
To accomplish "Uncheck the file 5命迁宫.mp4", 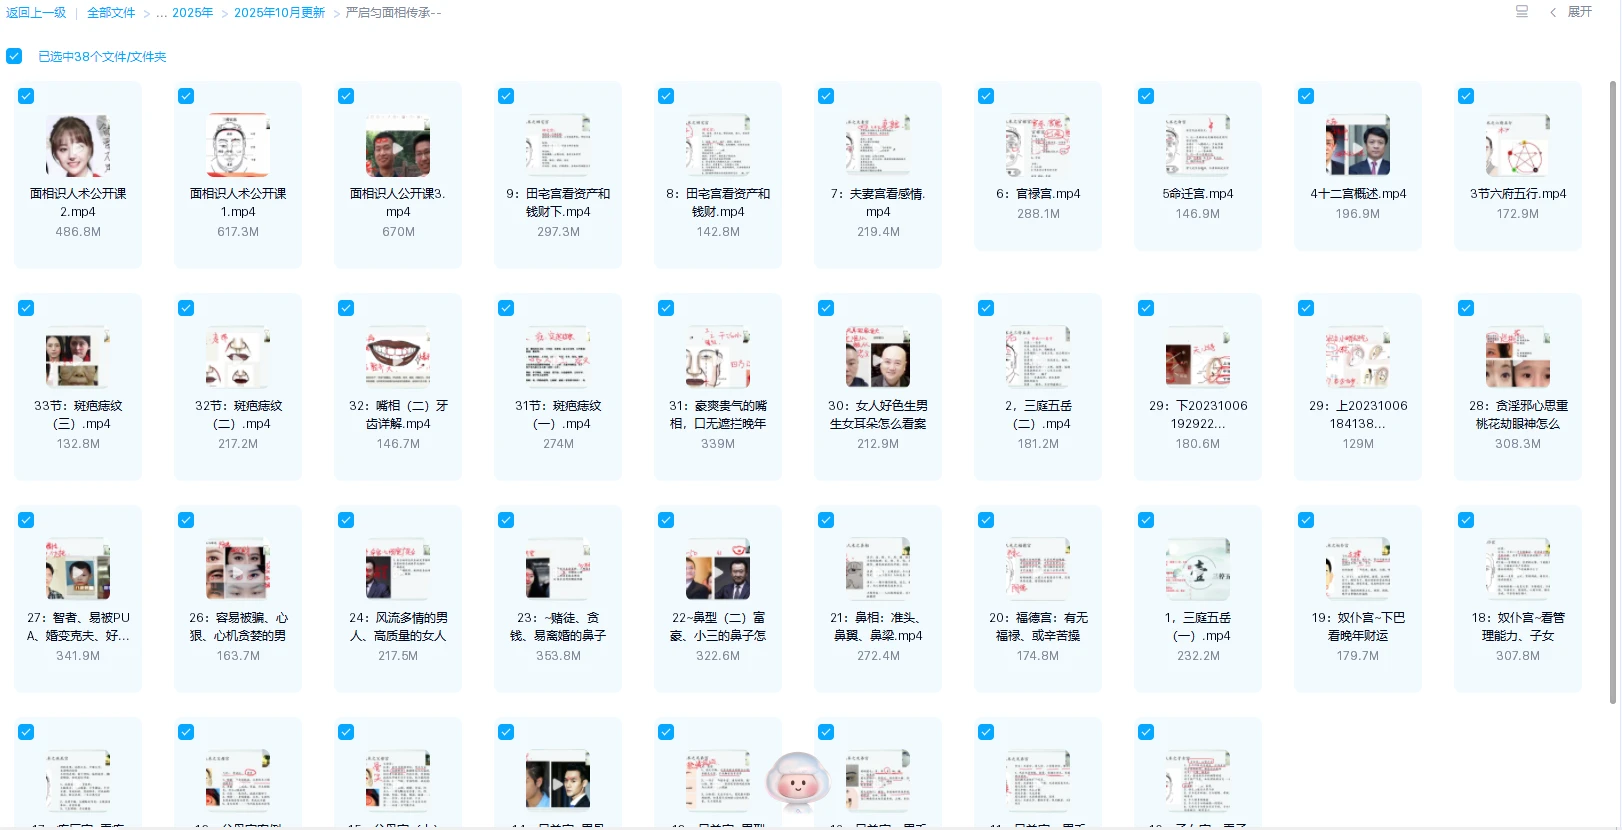I will pyautogui.click(x=1146, y=96).
